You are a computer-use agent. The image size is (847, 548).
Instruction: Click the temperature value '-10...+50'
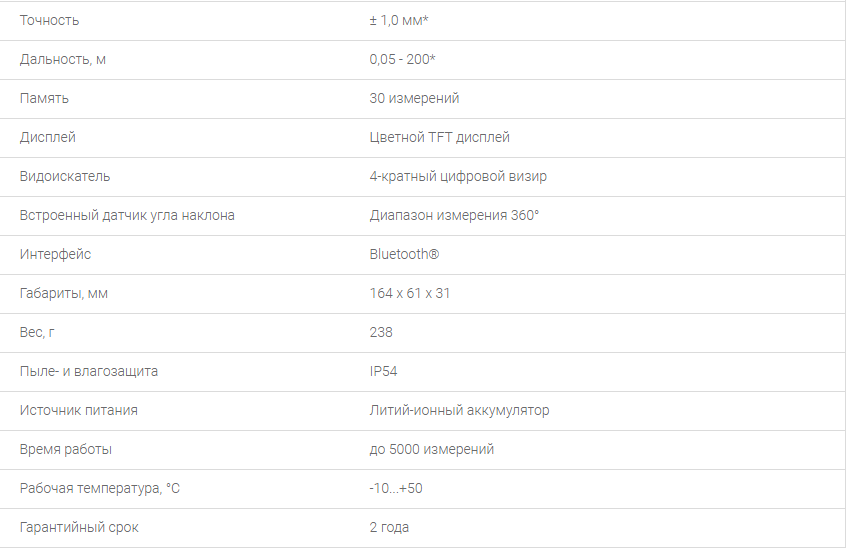[x=396, y=488]
